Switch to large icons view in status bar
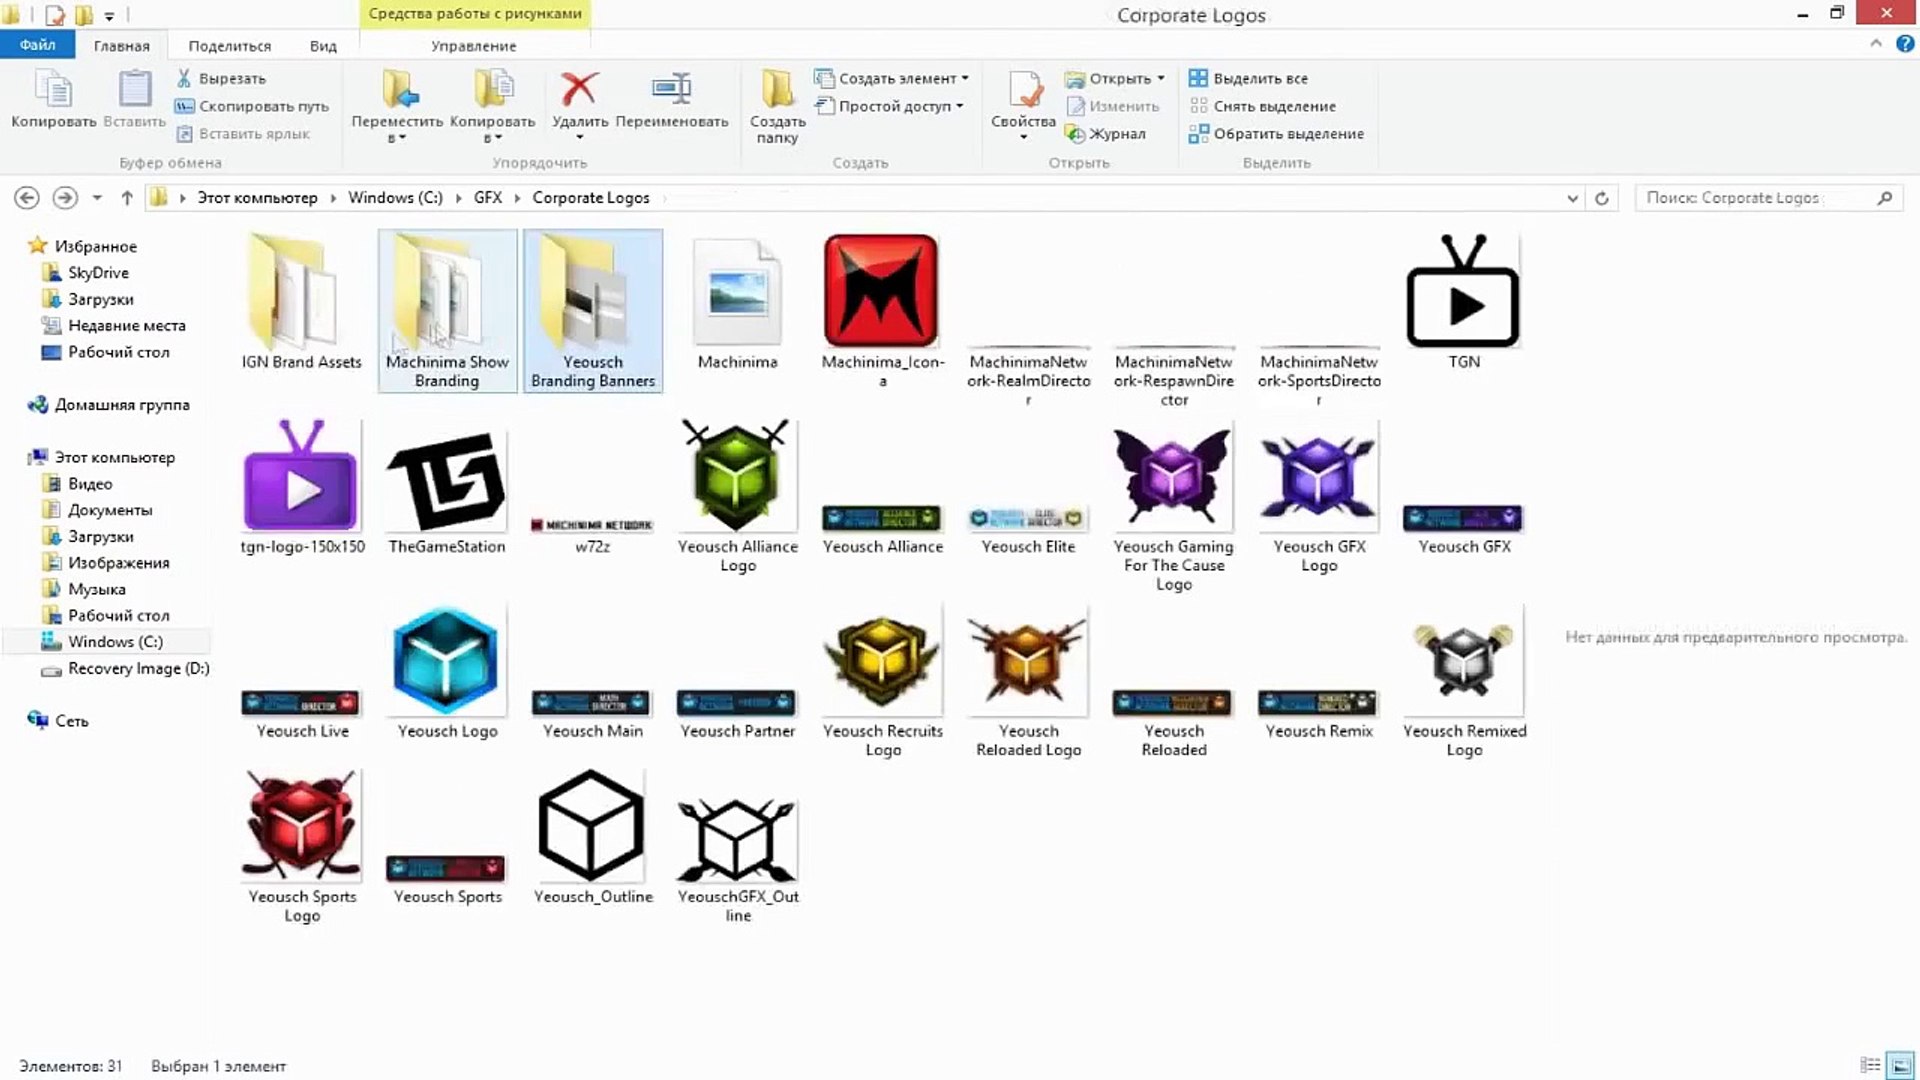The image size is (1920, 1080). pyautogui.click(x=1899, y=1065)
